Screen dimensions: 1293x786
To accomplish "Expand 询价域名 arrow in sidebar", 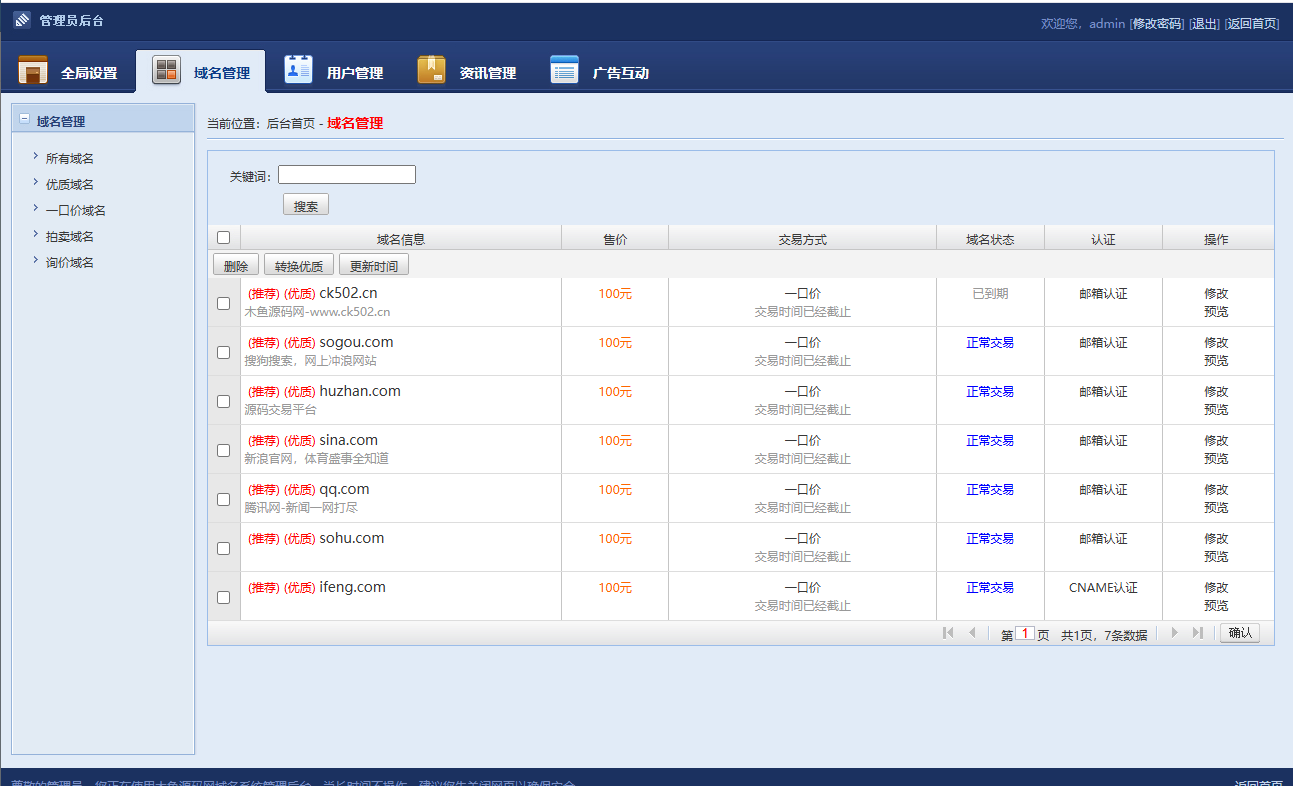I will point(35,261).
